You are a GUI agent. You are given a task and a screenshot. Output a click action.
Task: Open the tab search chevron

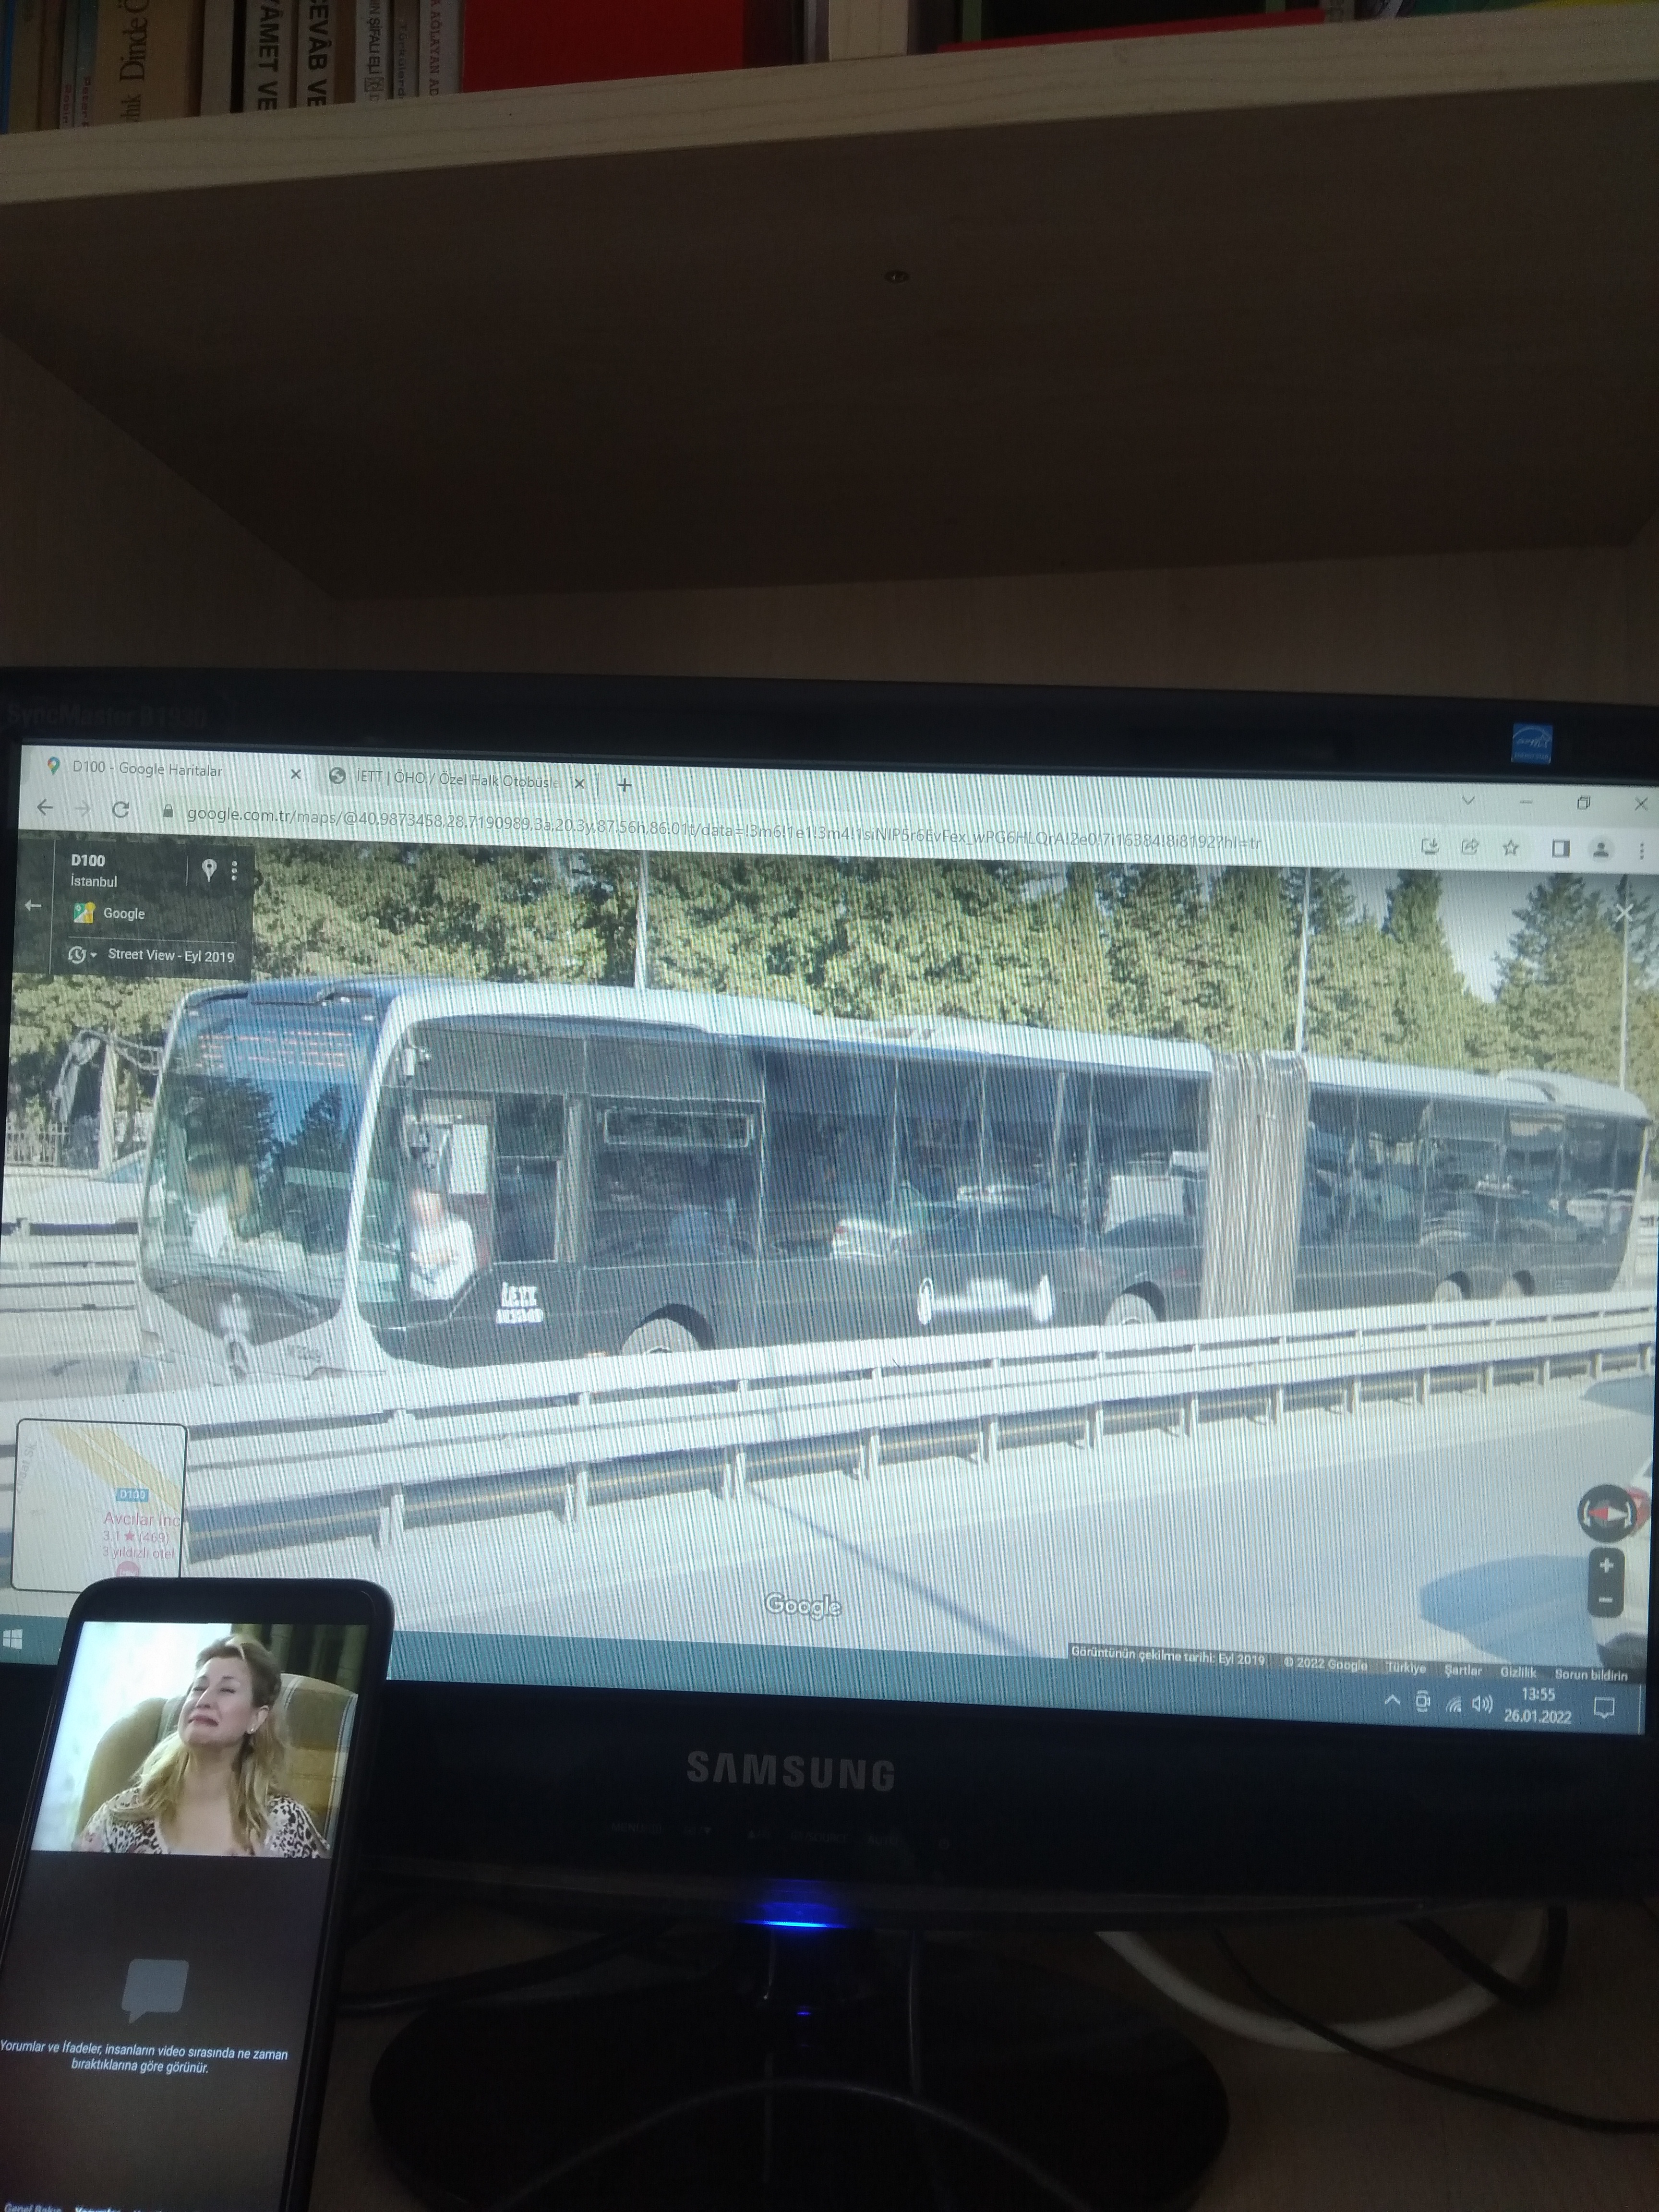[1468, 801]
